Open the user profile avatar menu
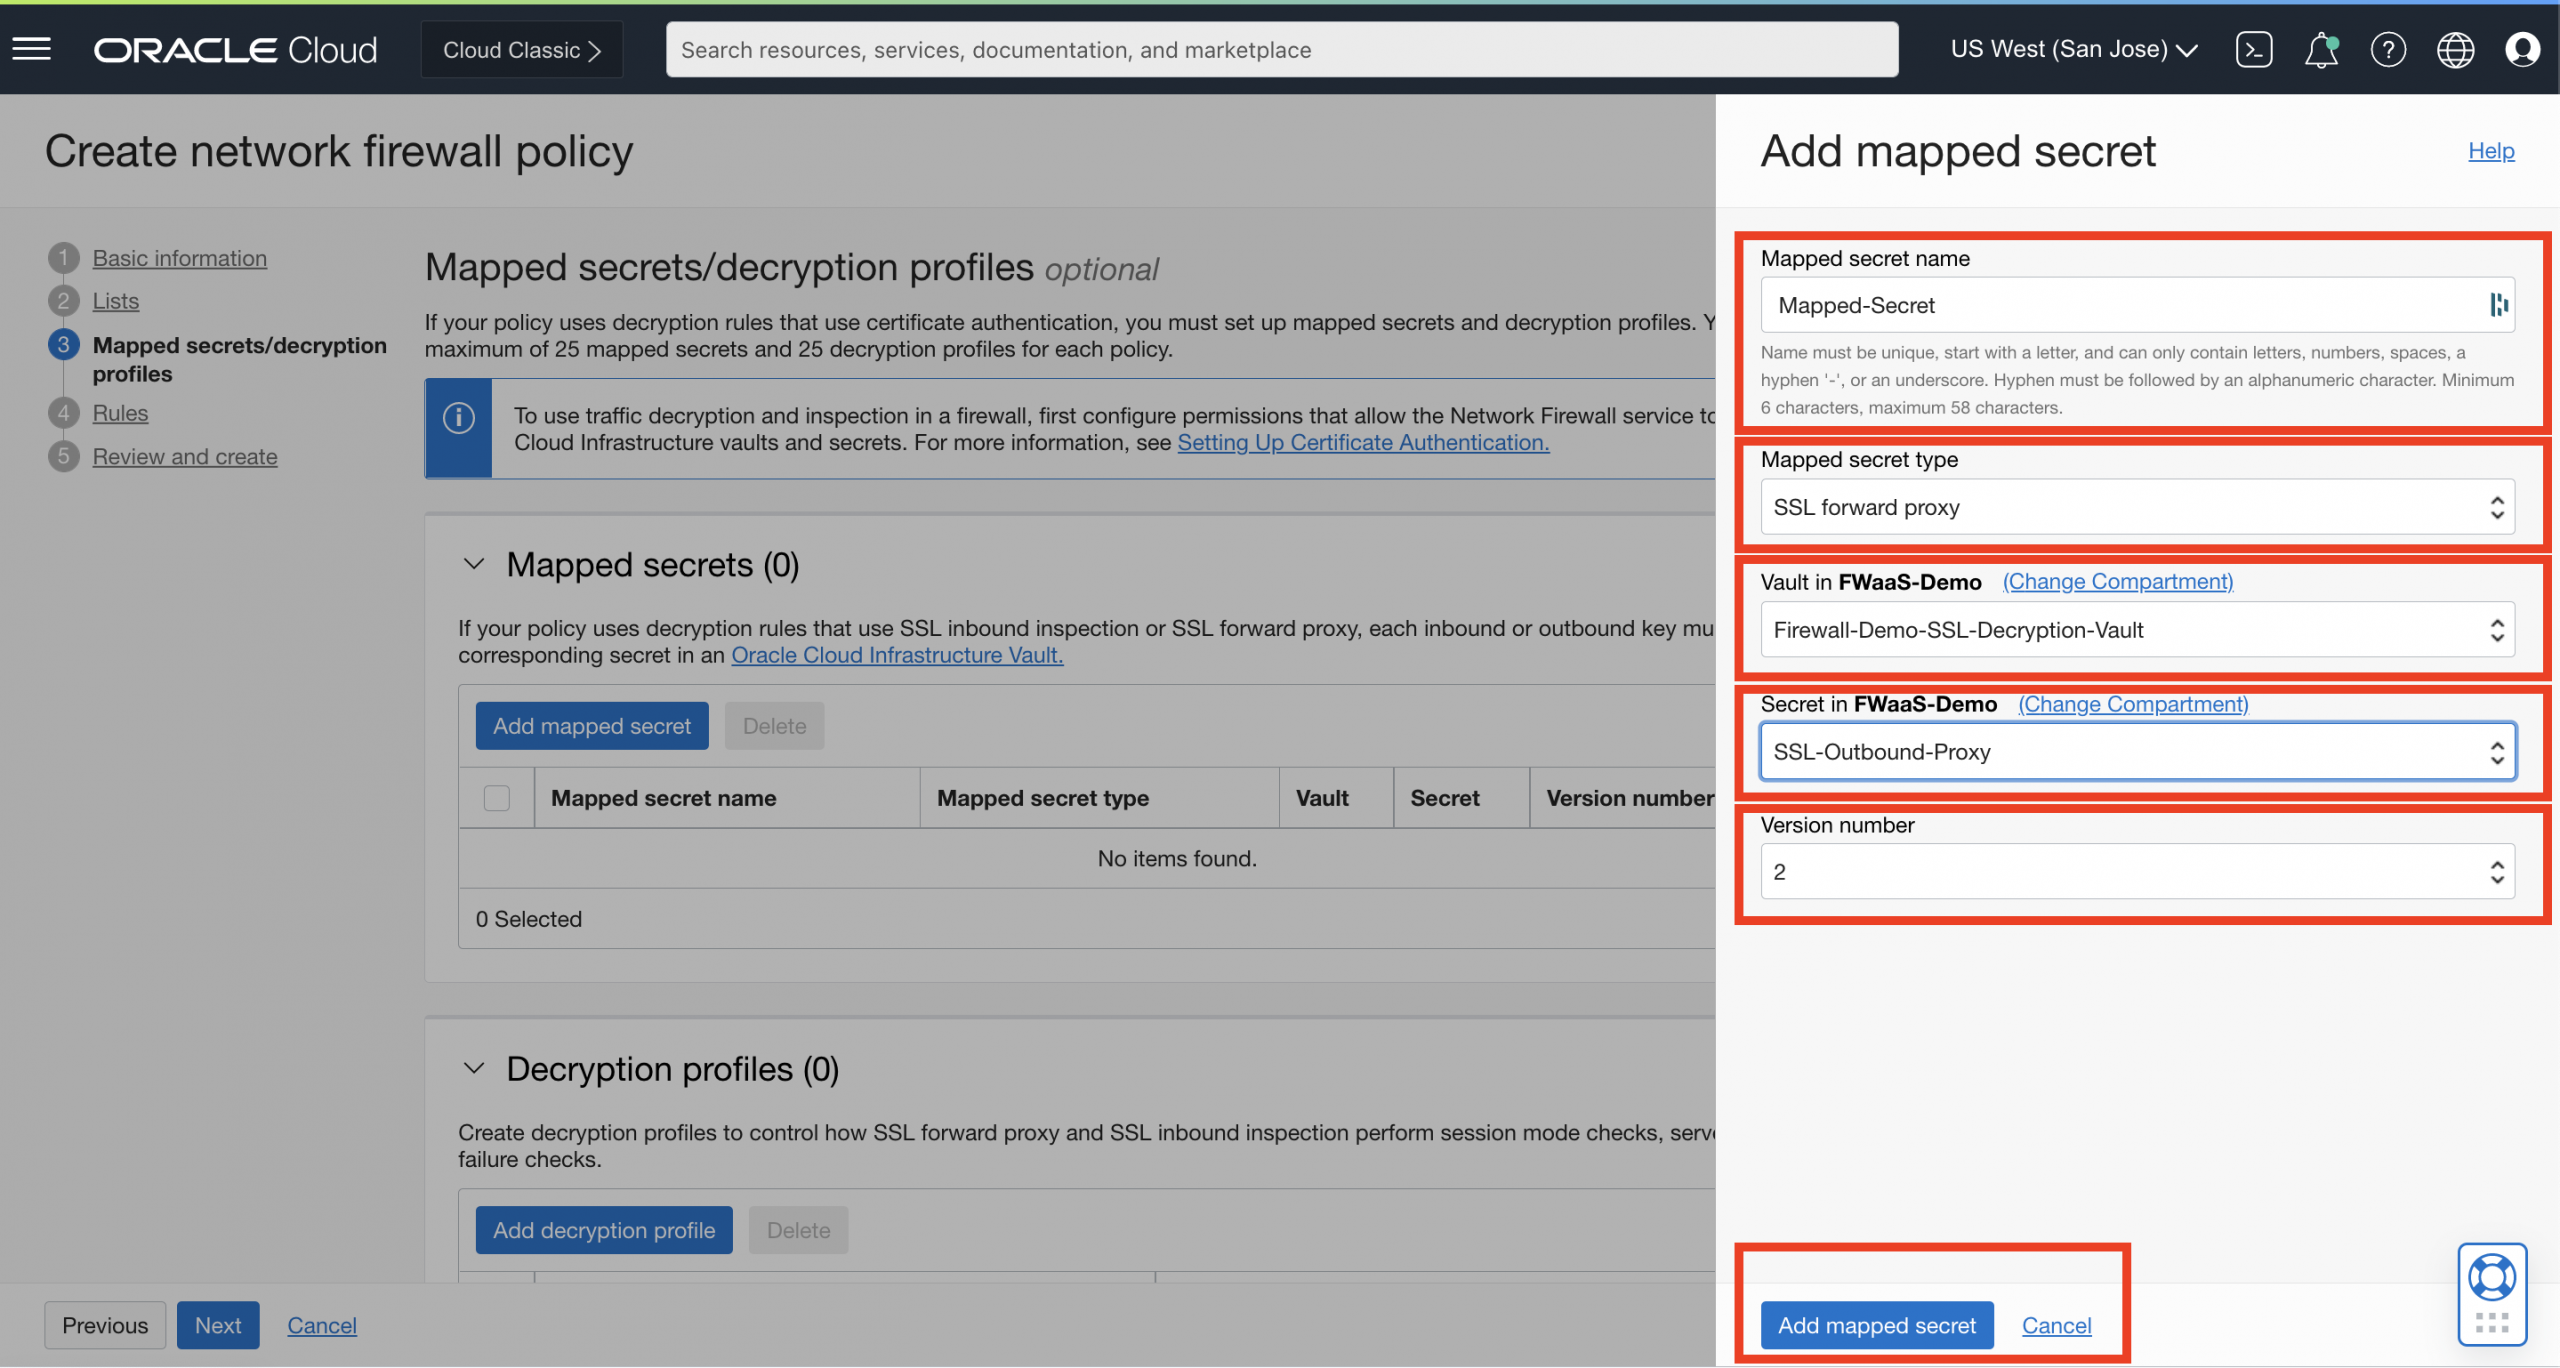 2522,49
